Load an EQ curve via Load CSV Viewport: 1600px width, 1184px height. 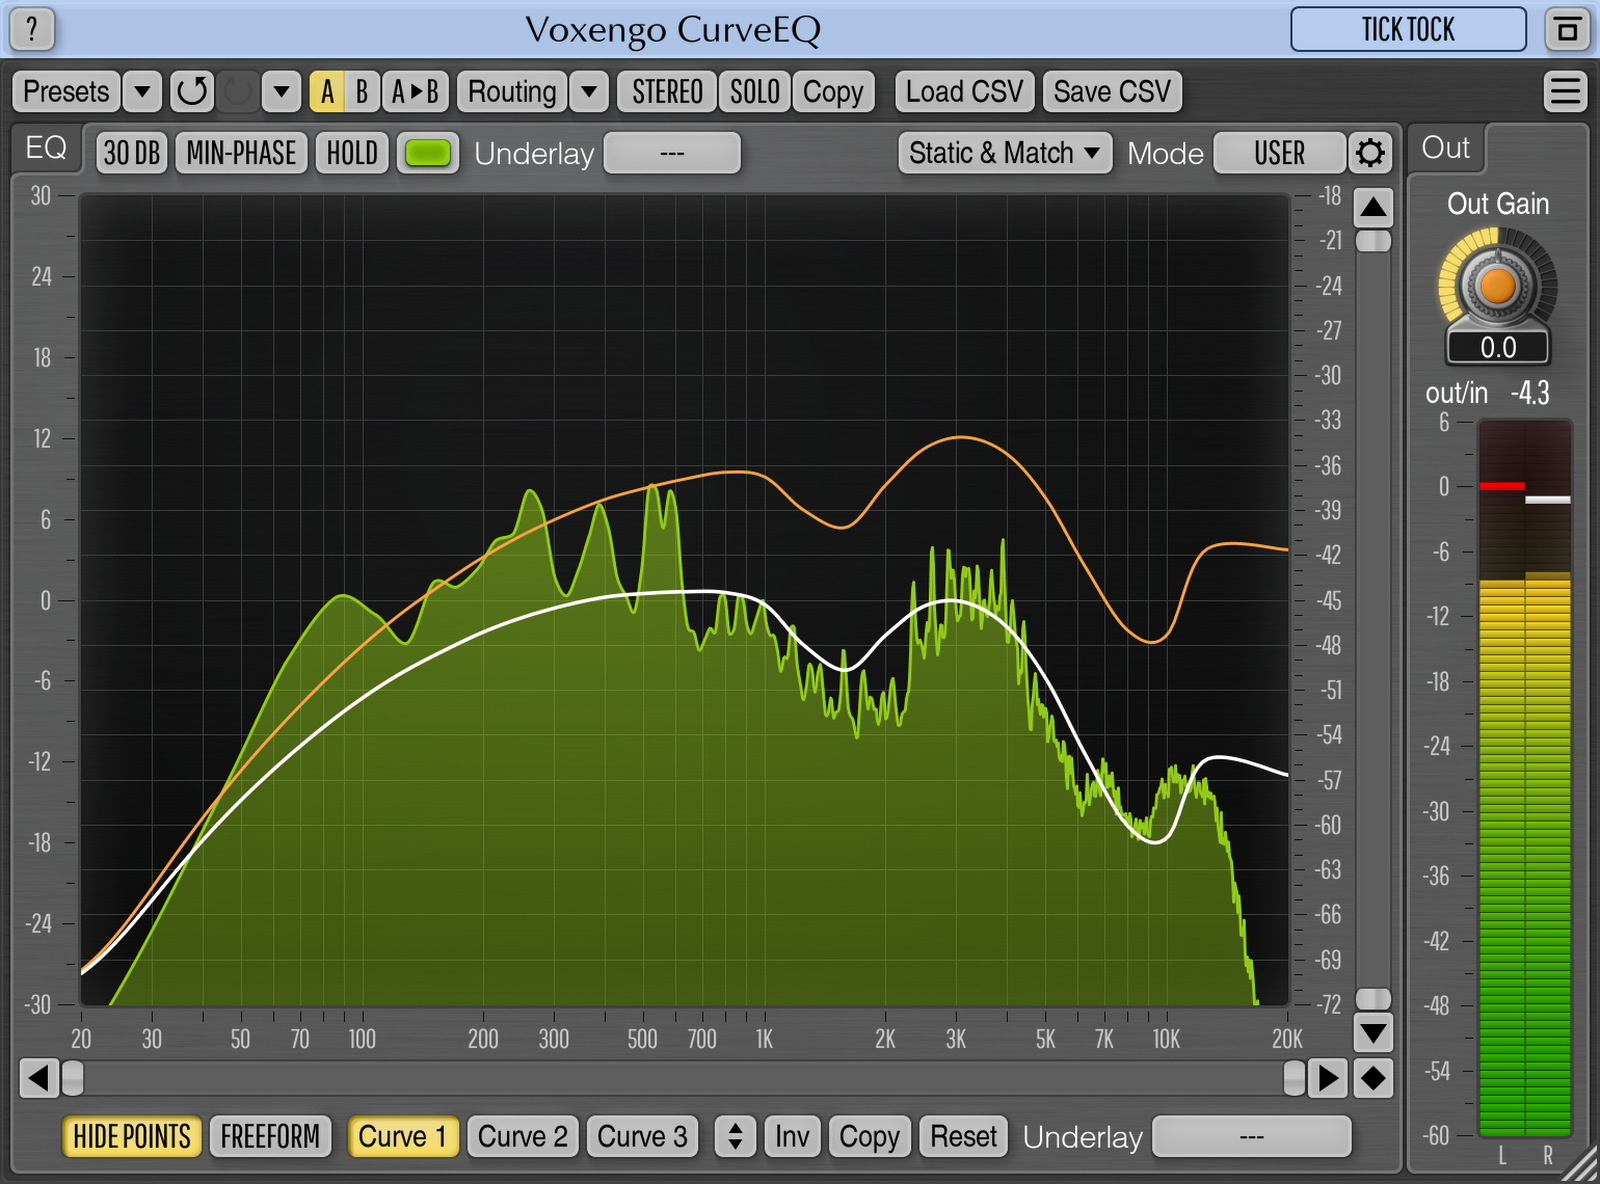coord(963,91)
